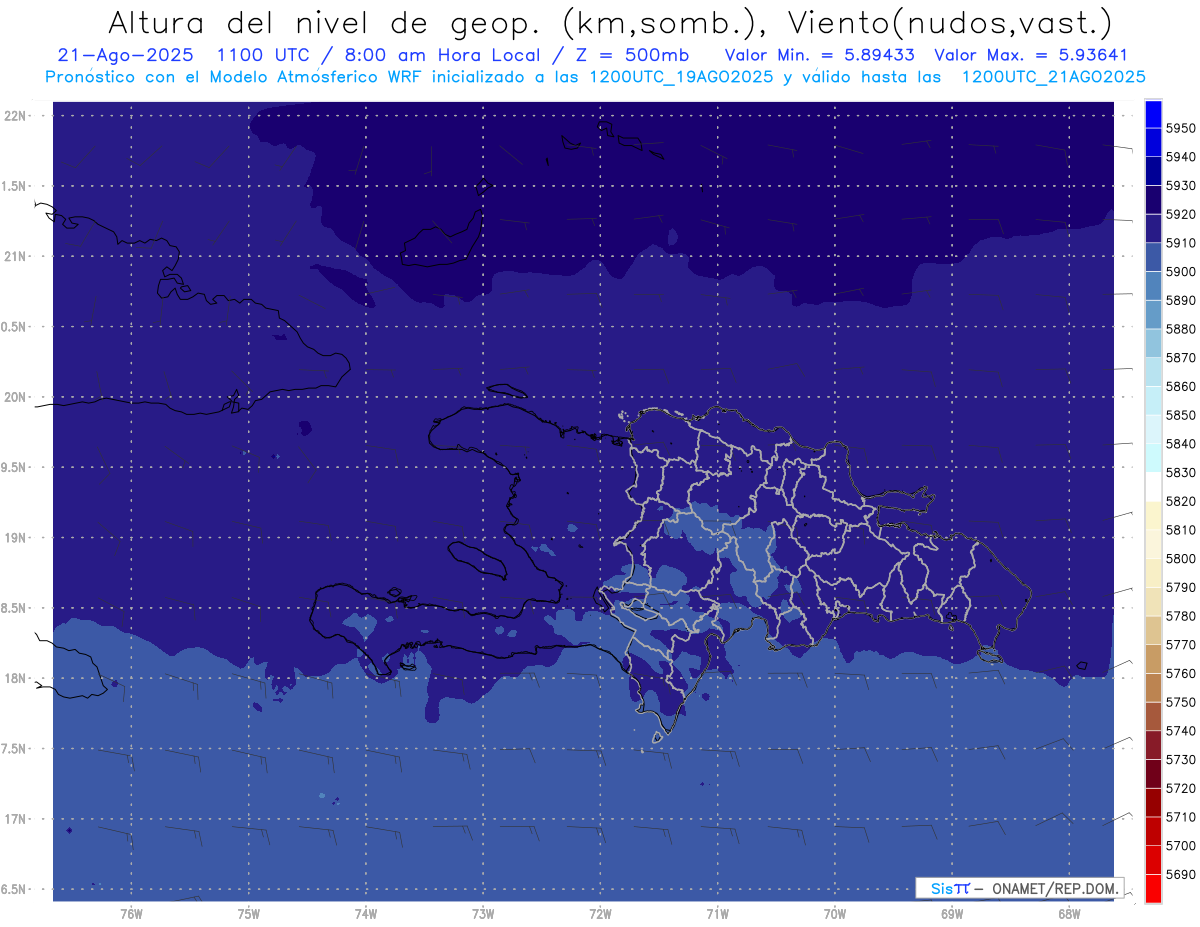The width and height of the screenshot is (1200, 927).
Task: Click the bright blue swatch atop the color bar
Action: tap(1152, 114)
